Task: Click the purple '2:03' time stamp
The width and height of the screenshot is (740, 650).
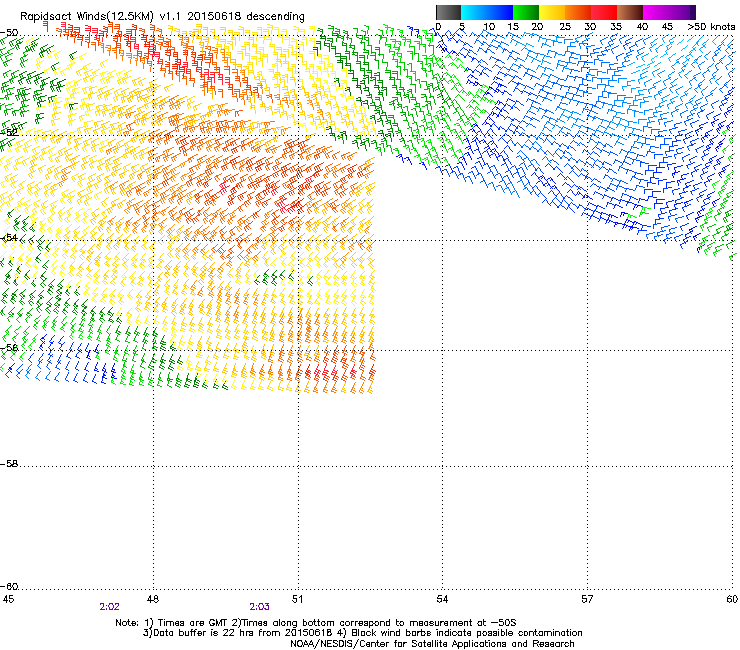Action: 260,607
